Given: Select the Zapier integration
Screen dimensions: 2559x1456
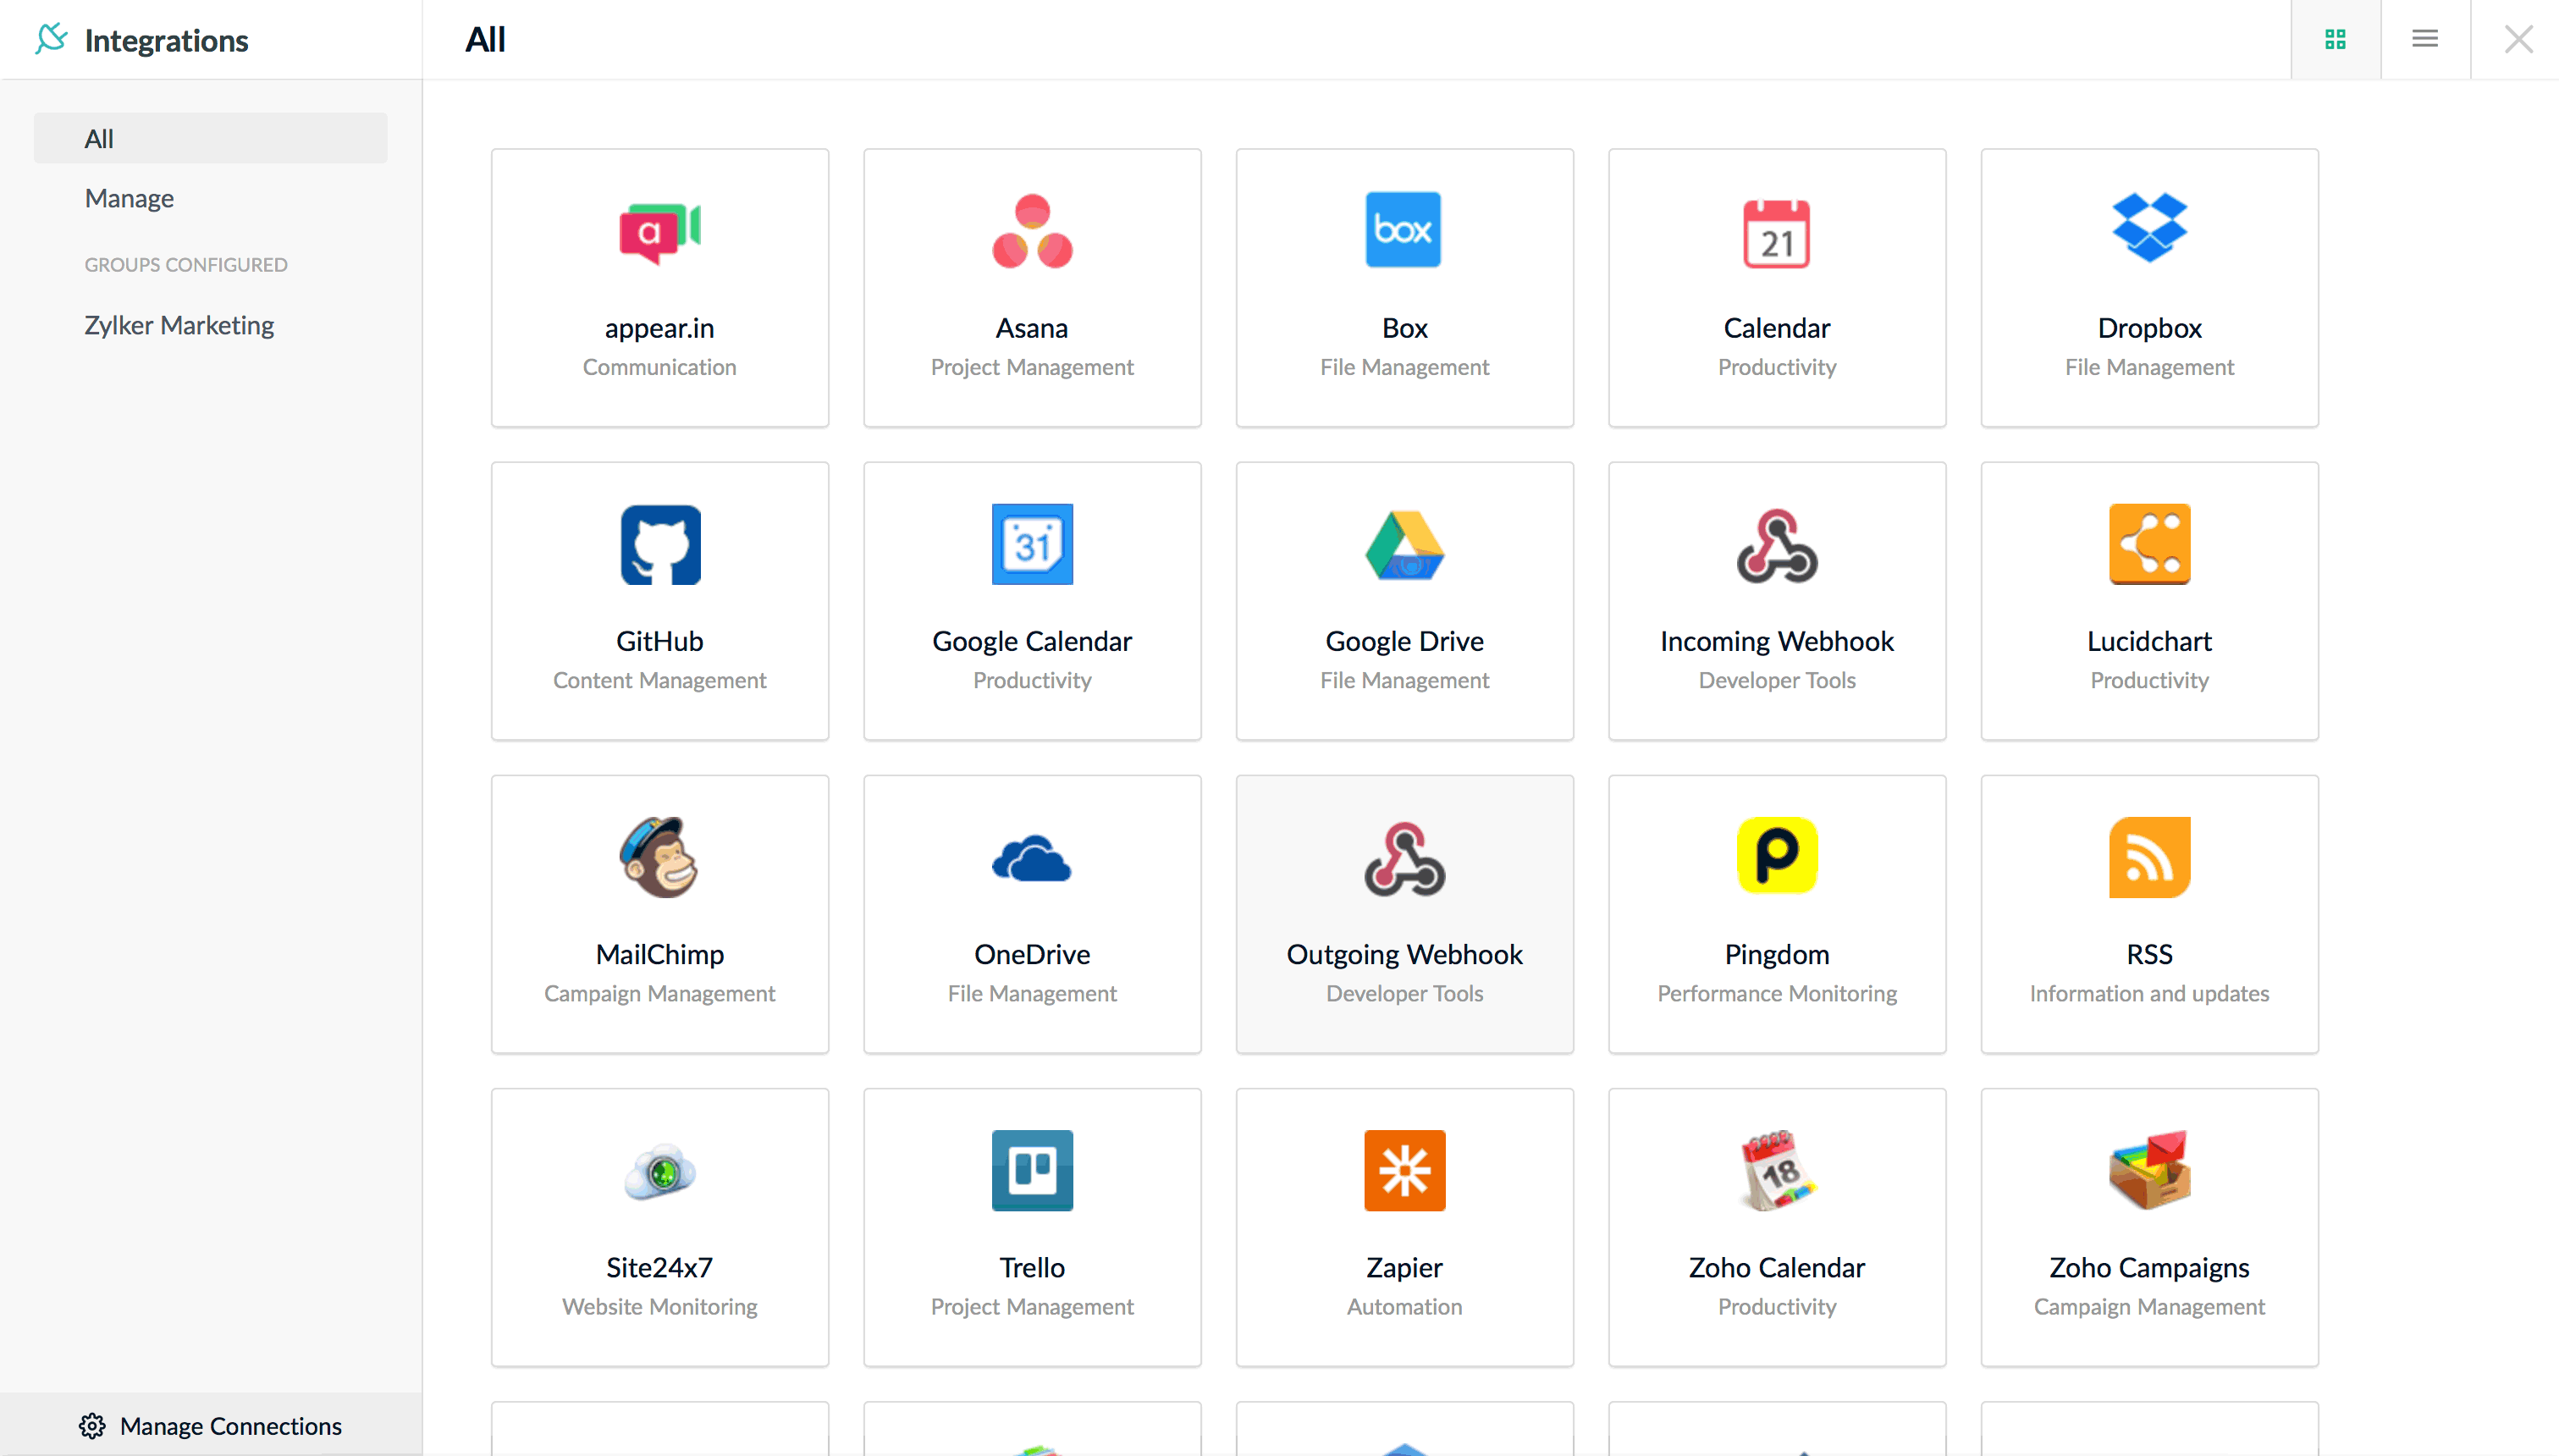Looking at the screenshot, I should (x=1404, y=1226).
